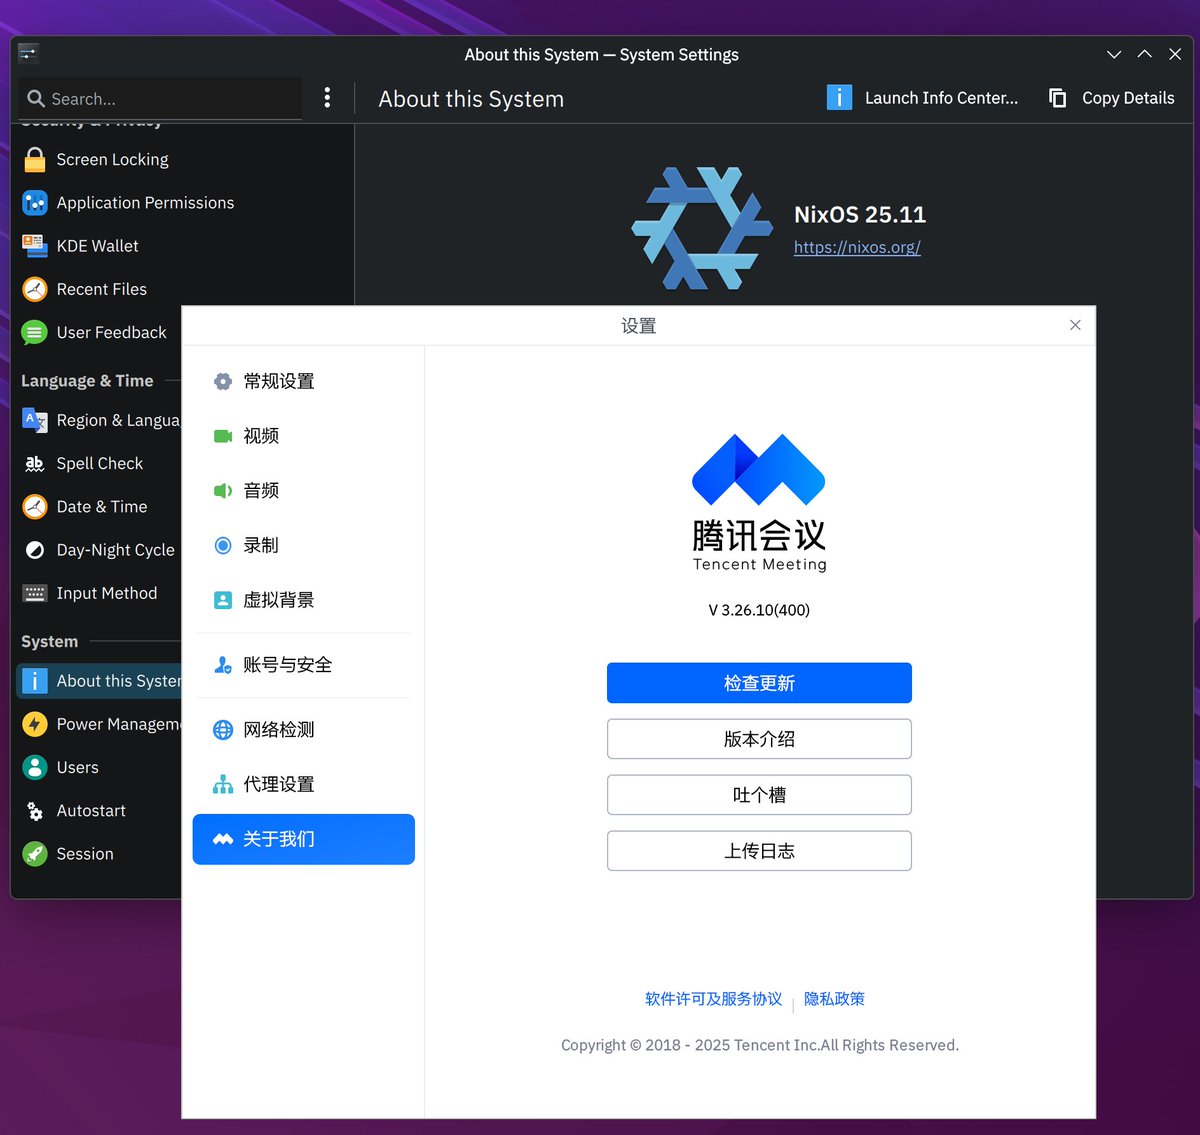Viewport: 1200px width, 1135px height.
Task: Open the Users icon in System Settings
Action: (x=35, y=767)
